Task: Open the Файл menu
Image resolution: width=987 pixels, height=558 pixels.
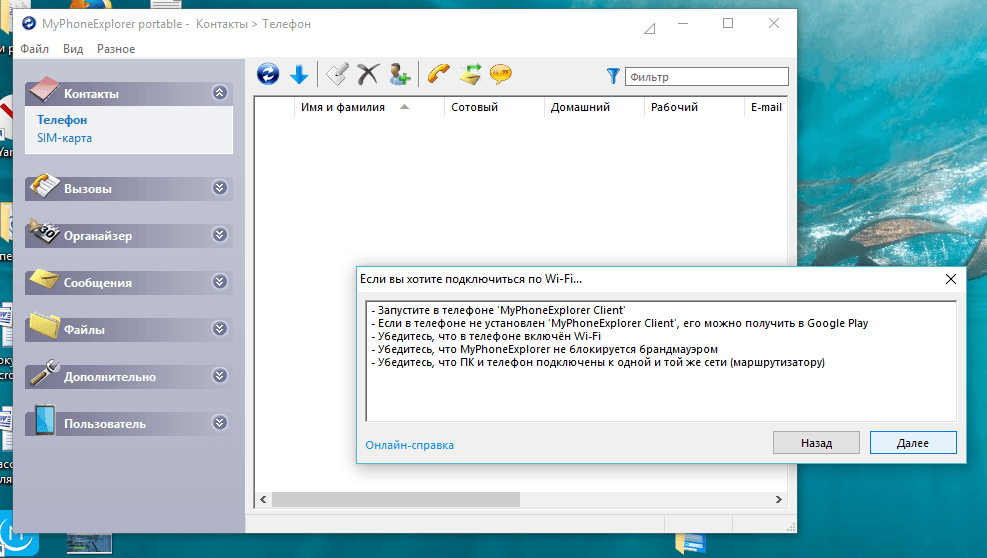Action: pos(34,49)
